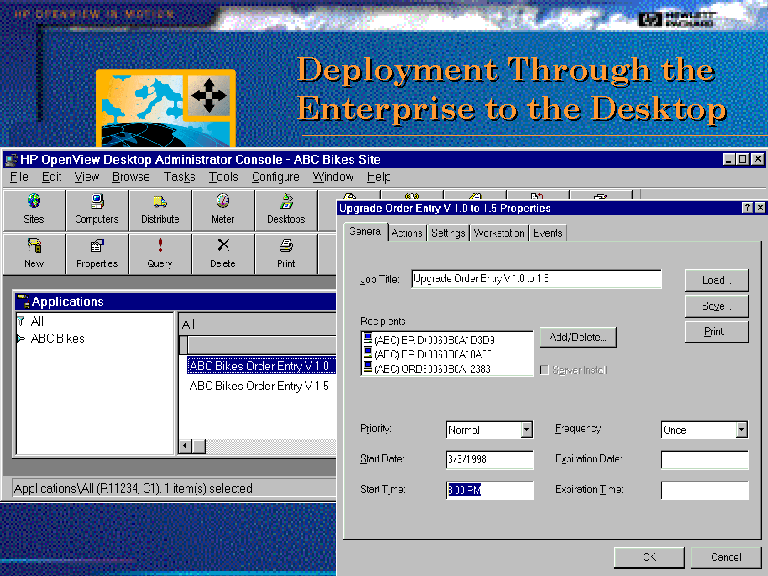768x576 pixels.
Task: Click the Sites toolbar icon
Action: (x=34, y=209)
